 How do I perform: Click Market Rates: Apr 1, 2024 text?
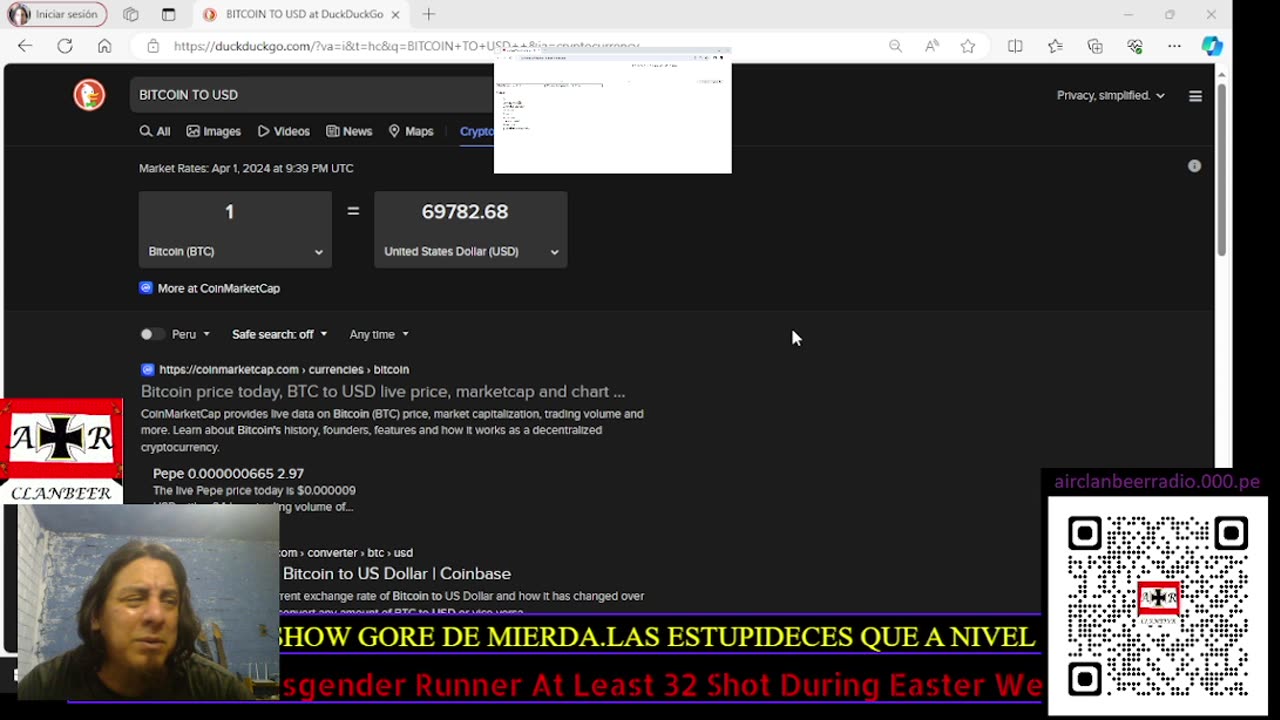246,168
